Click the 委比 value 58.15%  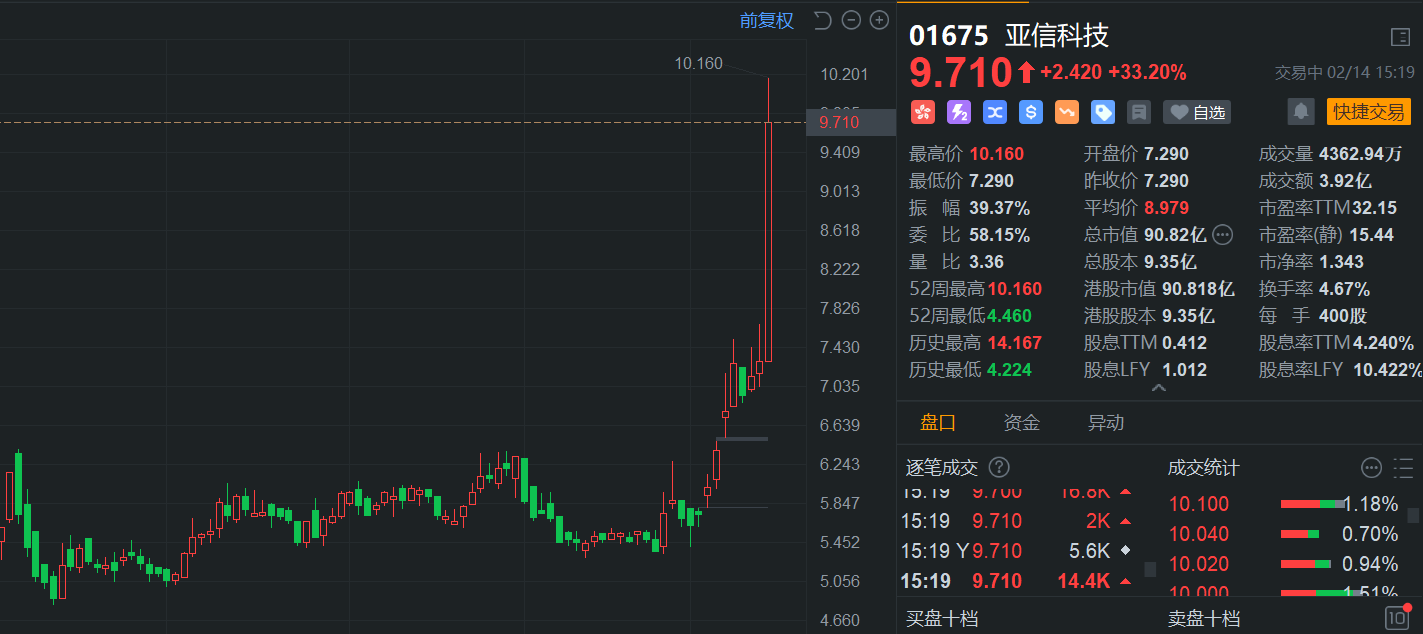(999, 235)
